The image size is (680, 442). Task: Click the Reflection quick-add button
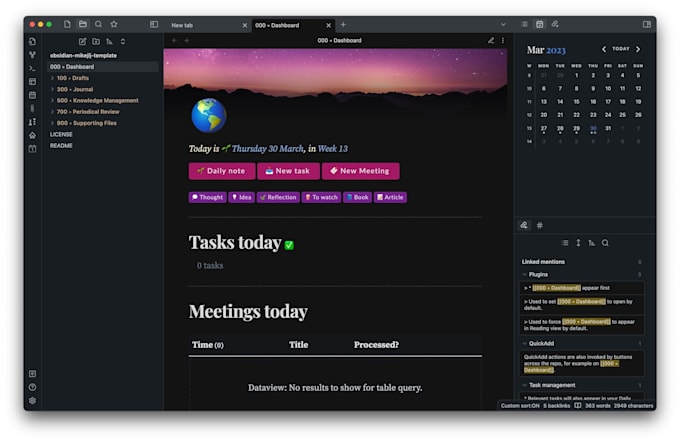278,197
